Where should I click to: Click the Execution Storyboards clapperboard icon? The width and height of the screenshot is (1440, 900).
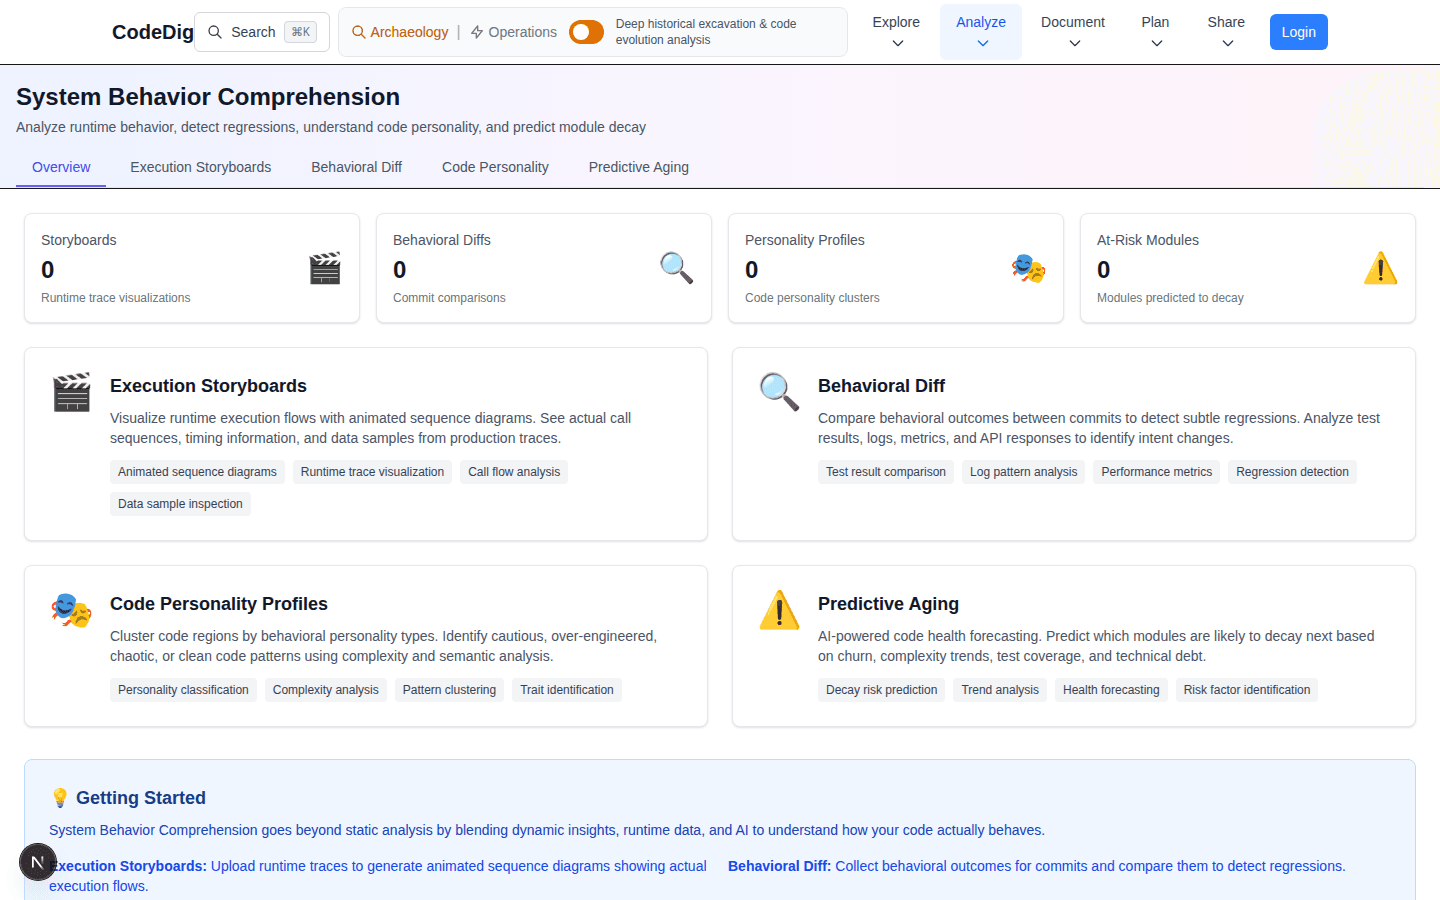[71, 391]
